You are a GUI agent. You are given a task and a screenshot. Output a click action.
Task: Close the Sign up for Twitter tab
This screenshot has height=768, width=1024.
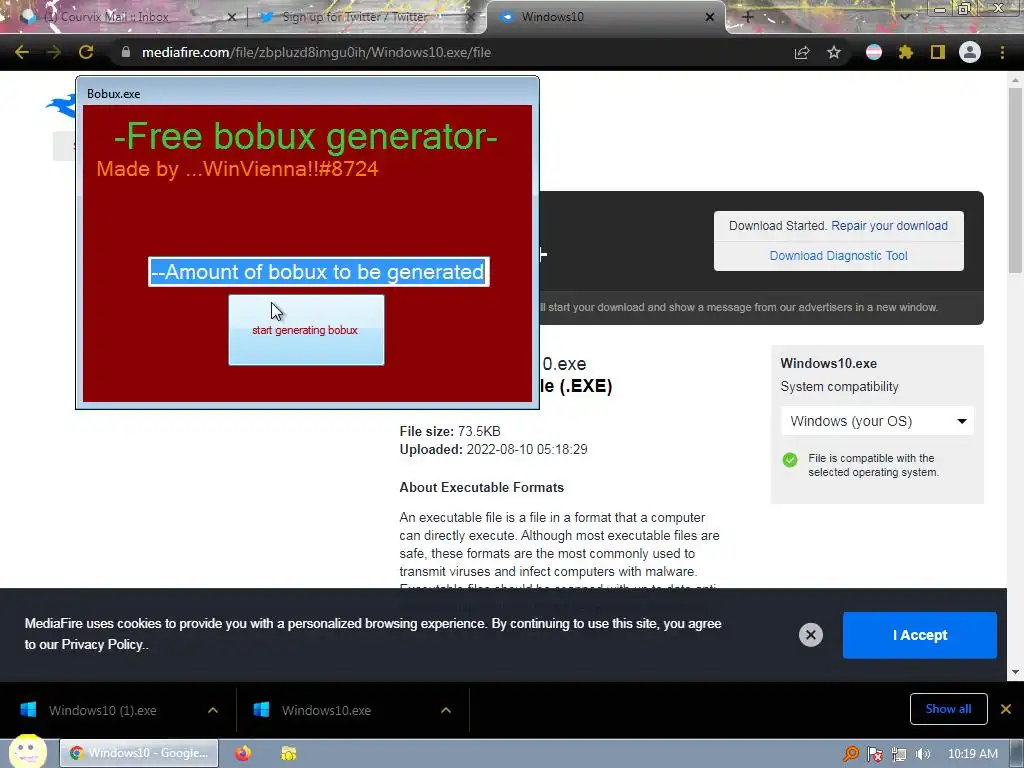[x=470, y=17]
